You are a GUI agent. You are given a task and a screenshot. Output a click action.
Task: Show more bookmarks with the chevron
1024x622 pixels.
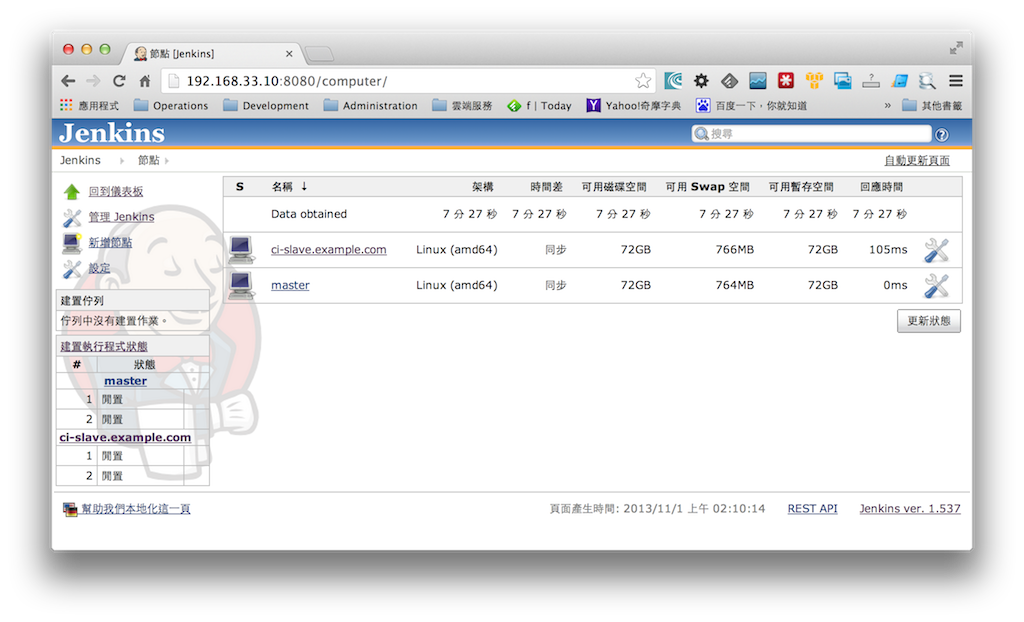[x=888, y=106]
